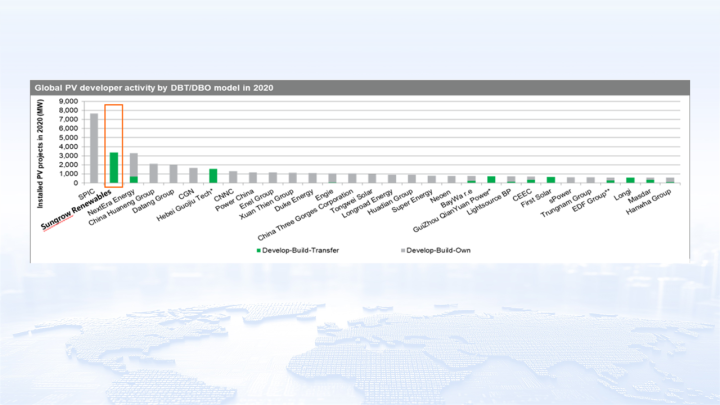The width and height of the screenshot is (720, 405).
Task: Click the chart title "Global PV developer activity by DBT/DBO model in 2020"
Action: click(154, 88)
